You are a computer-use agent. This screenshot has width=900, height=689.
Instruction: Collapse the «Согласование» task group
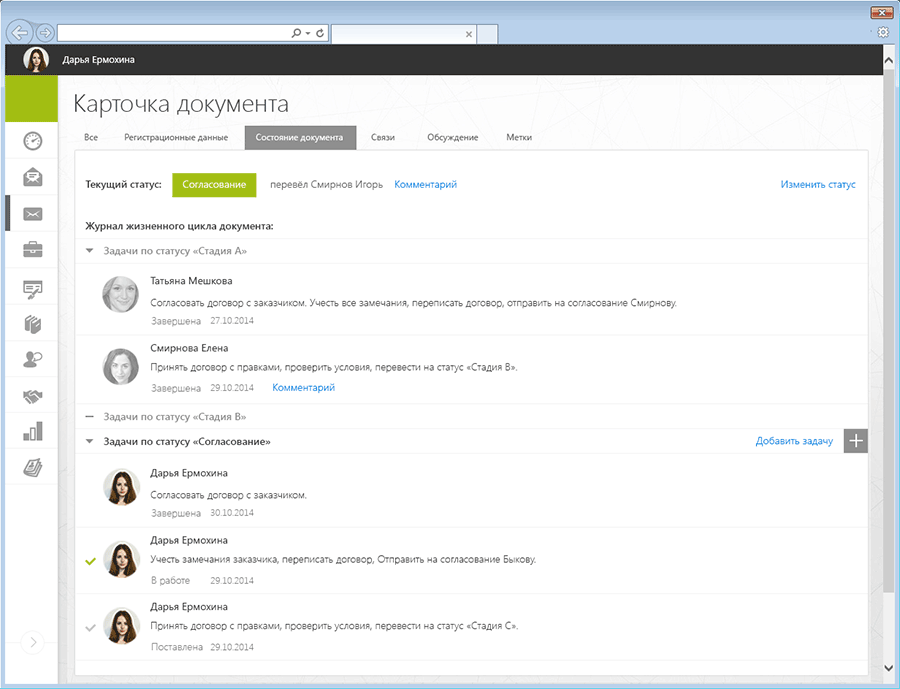(x=90, y=441)
